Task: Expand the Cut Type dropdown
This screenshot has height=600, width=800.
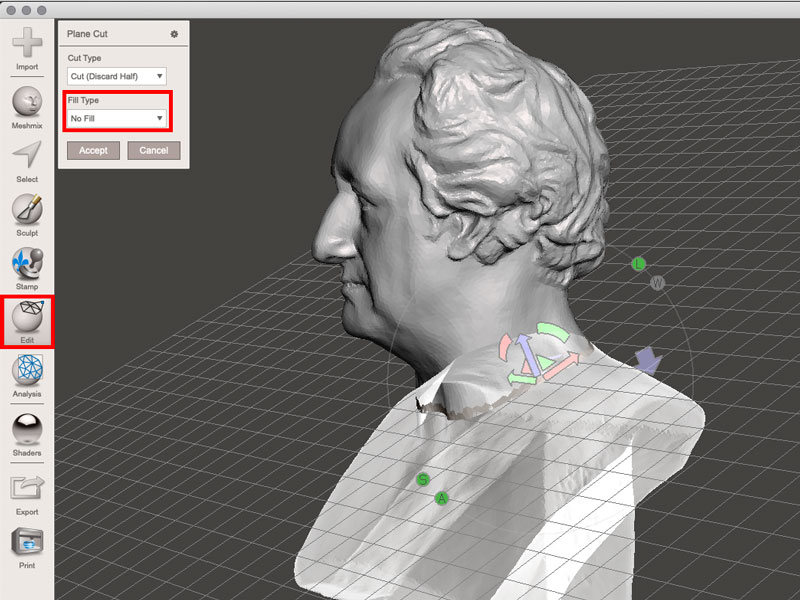Action: click(x=116, y=76)
